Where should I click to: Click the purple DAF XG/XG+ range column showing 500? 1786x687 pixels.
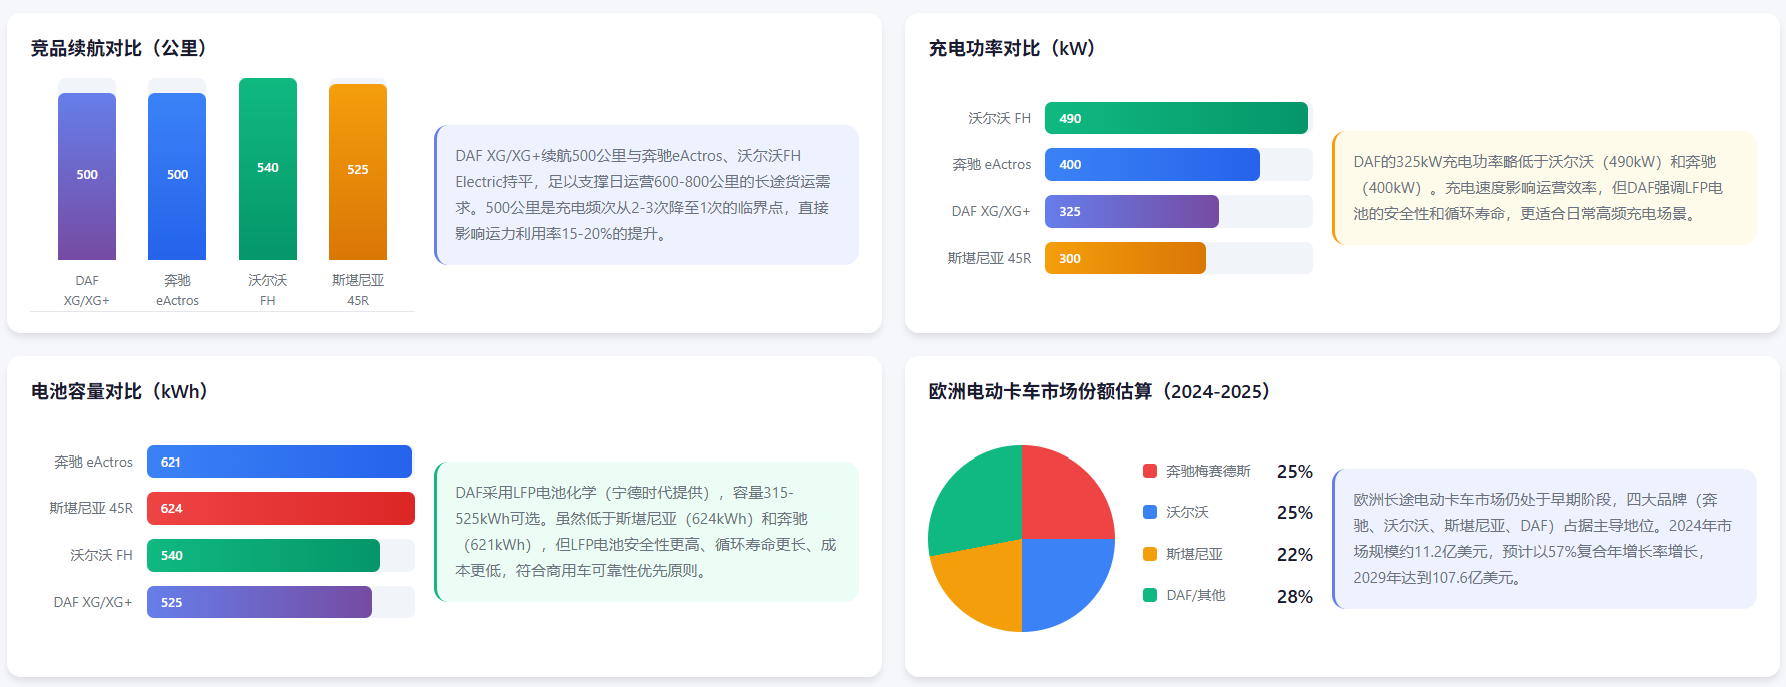[x=87, y=176]
